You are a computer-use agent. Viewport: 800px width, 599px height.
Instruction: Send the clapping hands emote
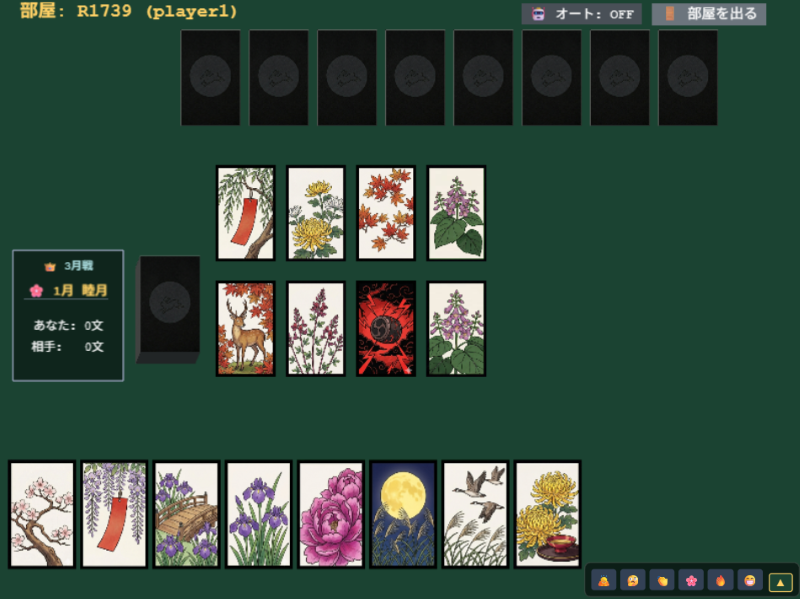click(x=662, y=581)
